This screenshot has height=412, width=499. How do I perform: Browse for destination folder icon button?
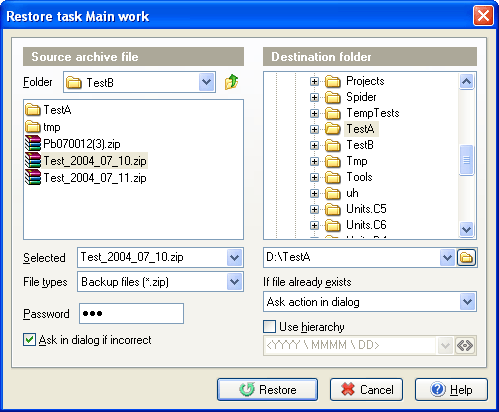point(466,257)
